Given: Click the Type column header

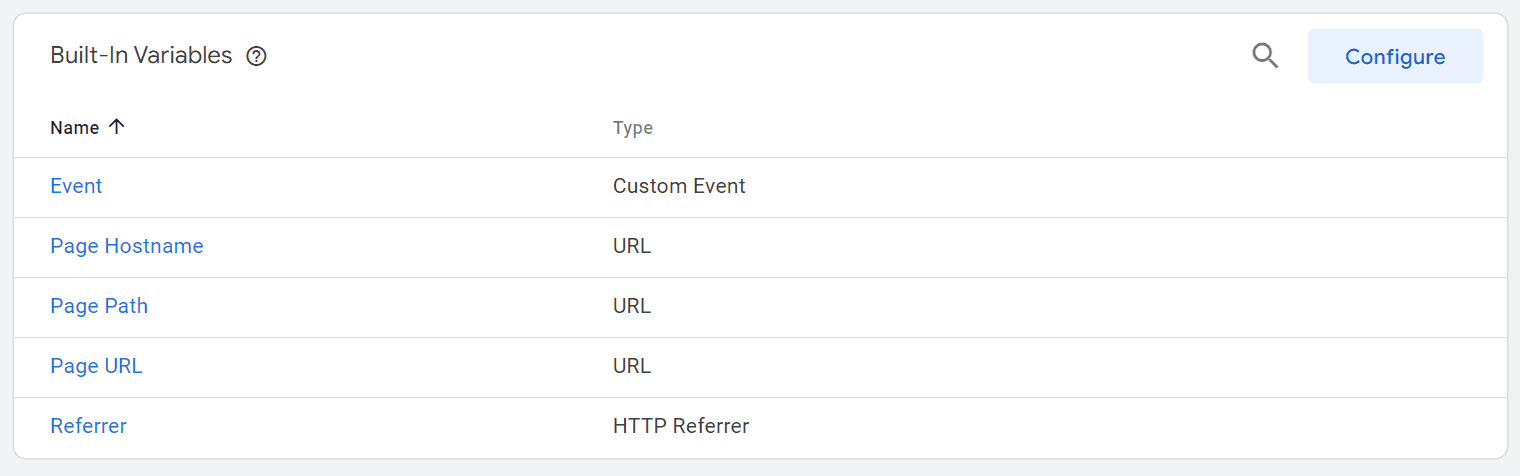Looking at the screenshot, I should (x=632, y=128).
